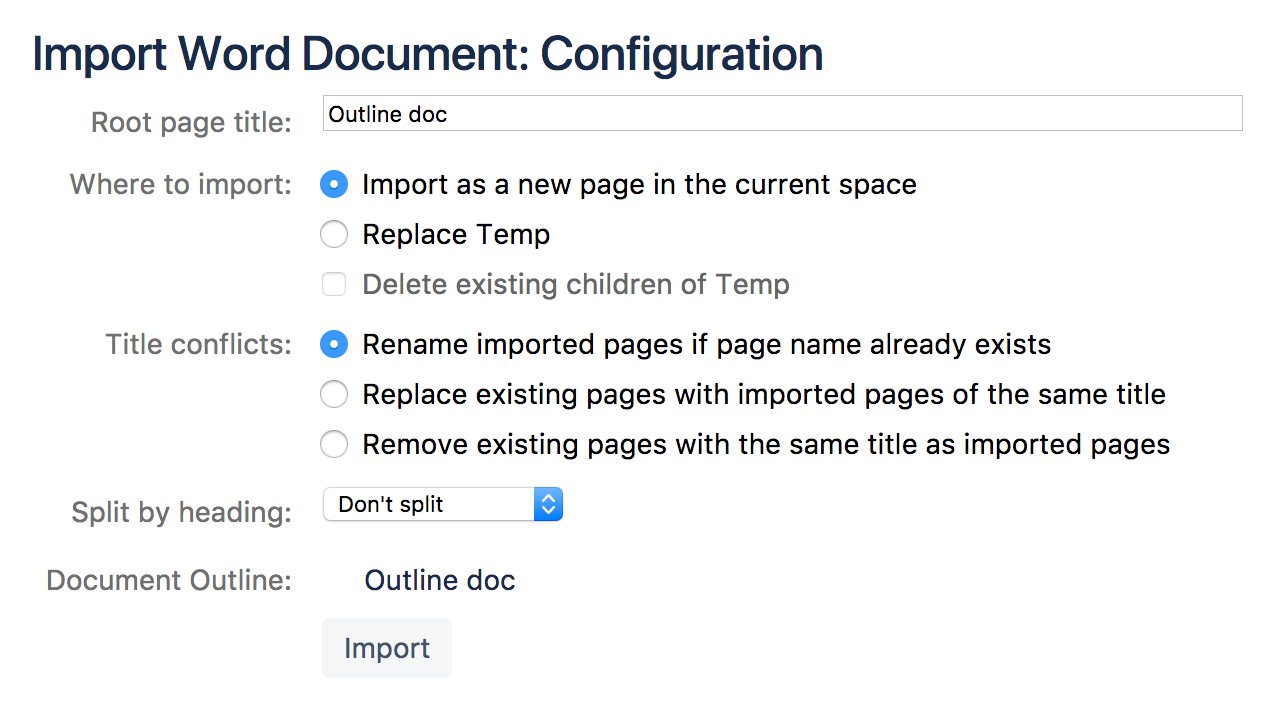Click the Where to import label

[x=181, y=185]
